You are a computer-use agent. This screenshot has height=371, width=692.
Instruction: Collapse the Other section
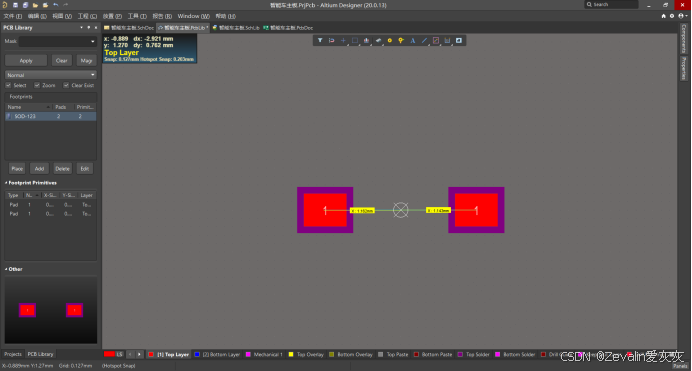coord(6,269)
